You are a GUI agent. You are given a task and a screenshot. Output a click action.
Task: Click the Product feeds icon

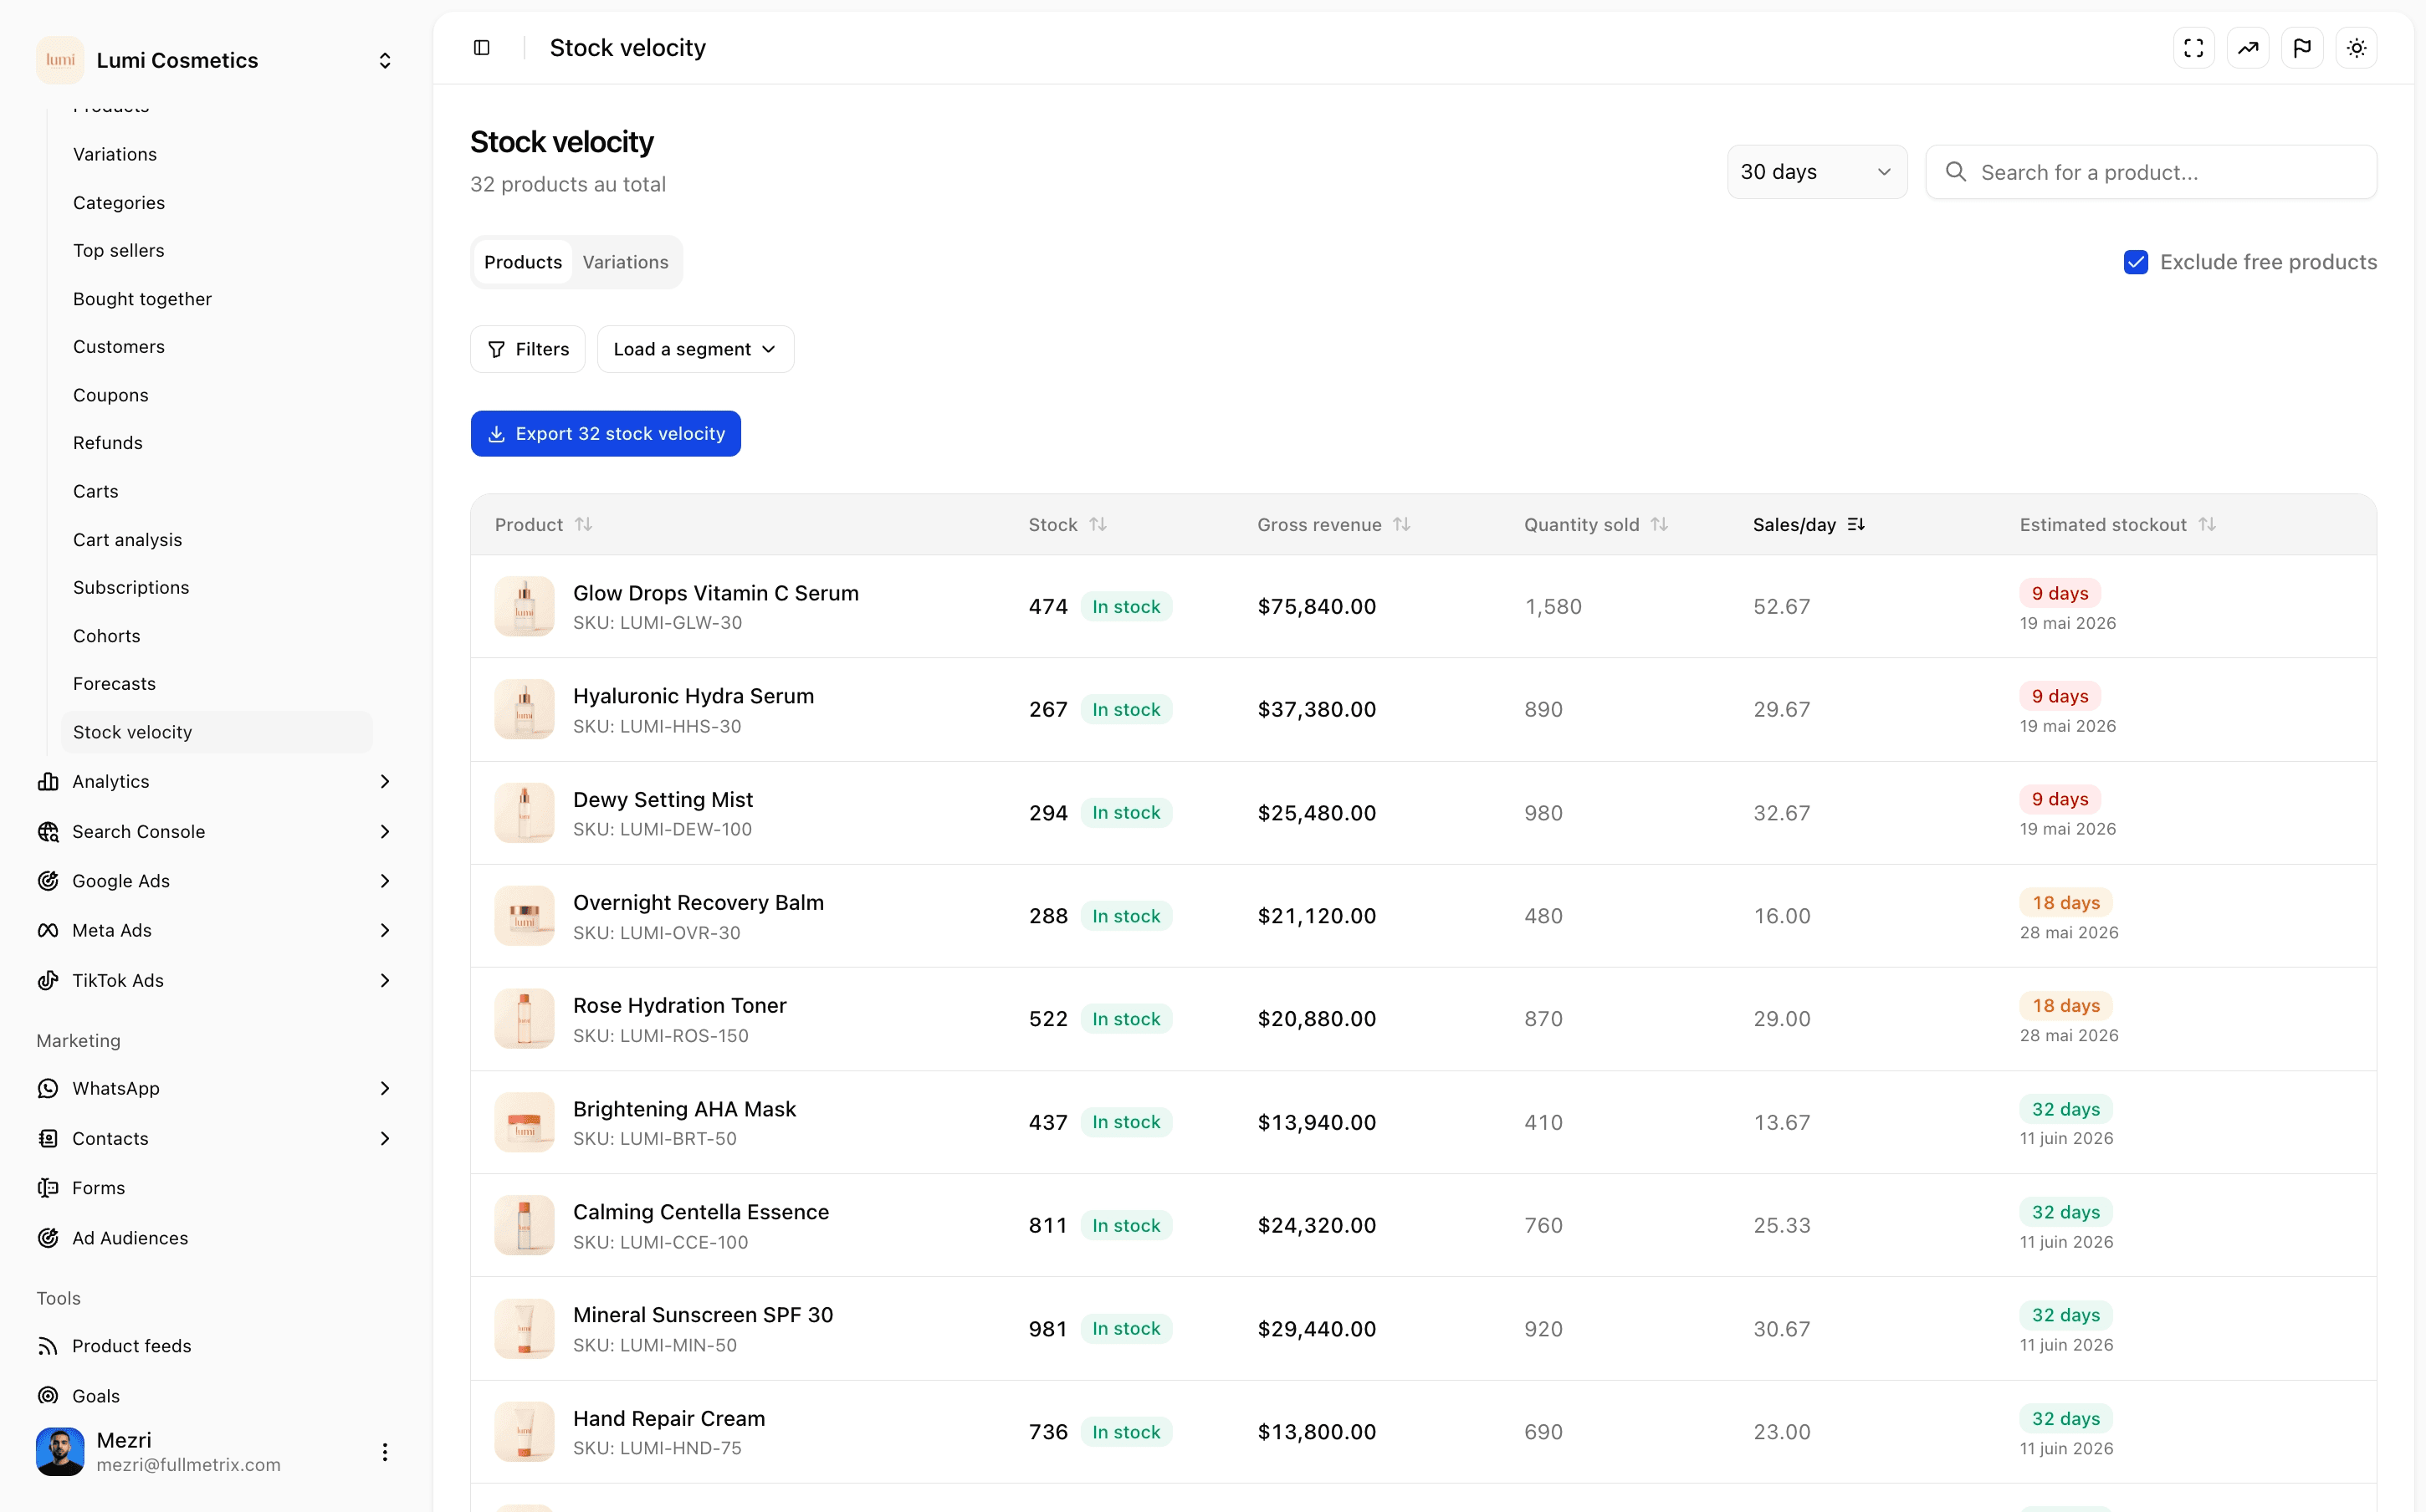[x=48, y=1347]
